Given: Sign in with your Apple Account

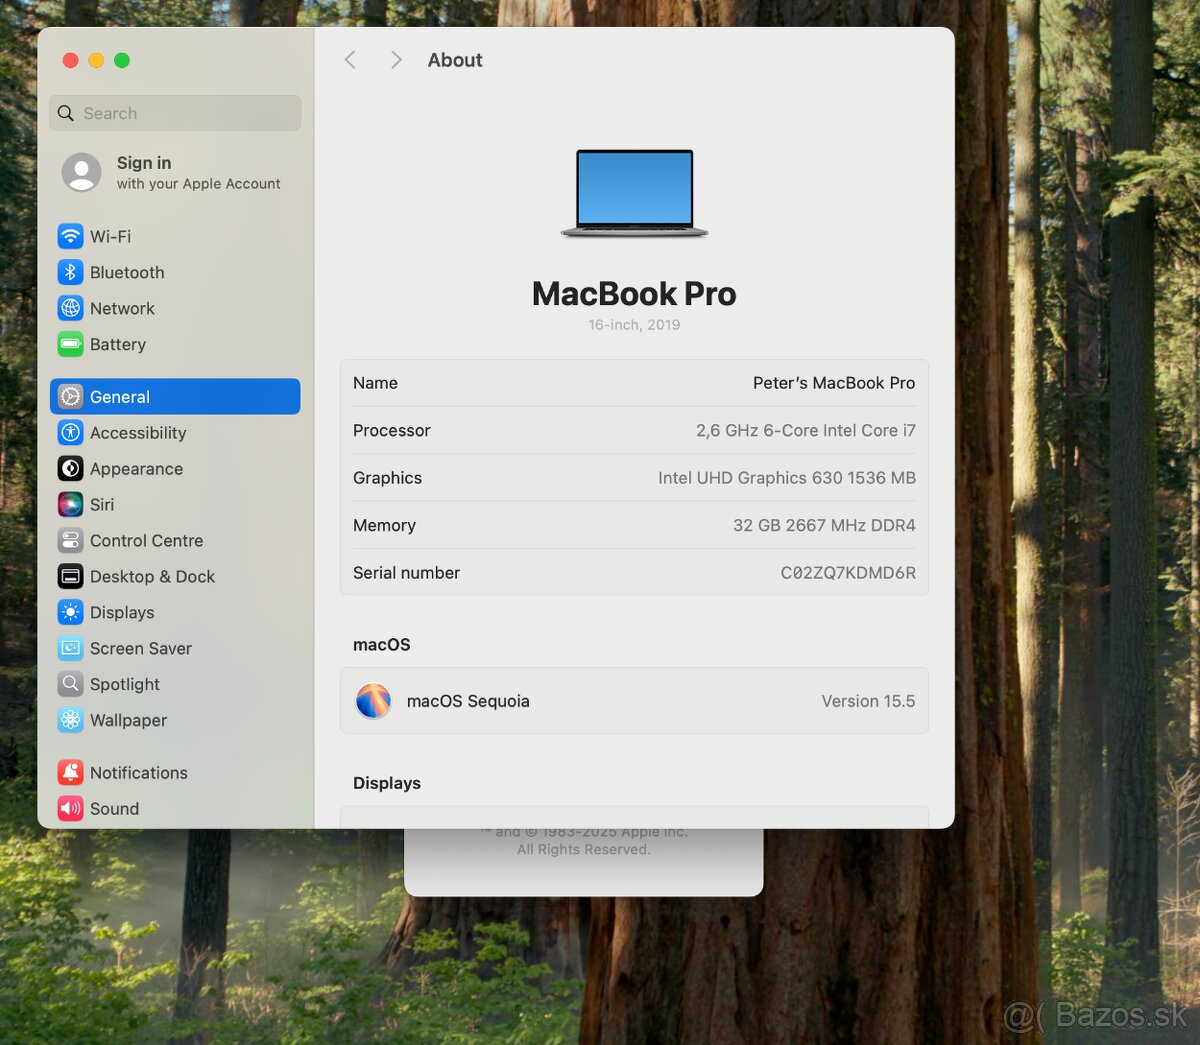Looking at the screenshot, I should point(175,172).
